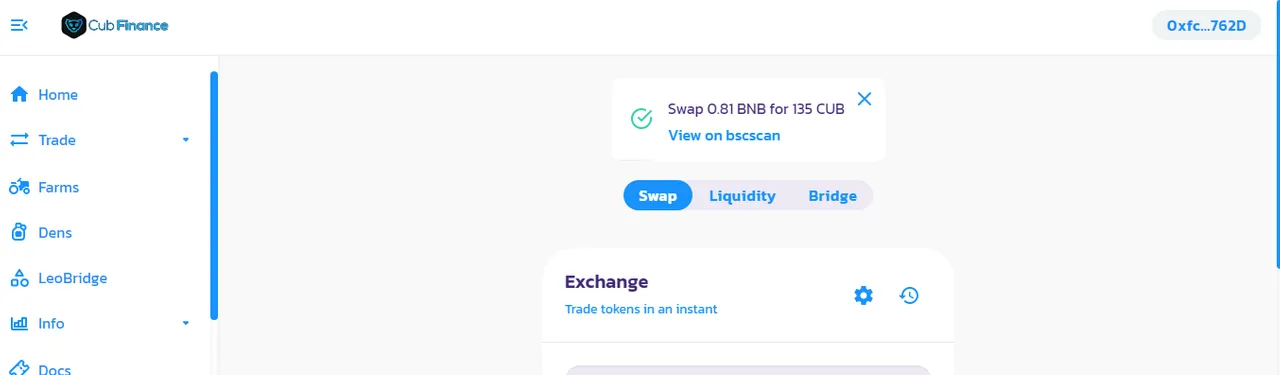Select the Swap tab
The width and height of the screenshot is (1280, 375).
(658, 195)
